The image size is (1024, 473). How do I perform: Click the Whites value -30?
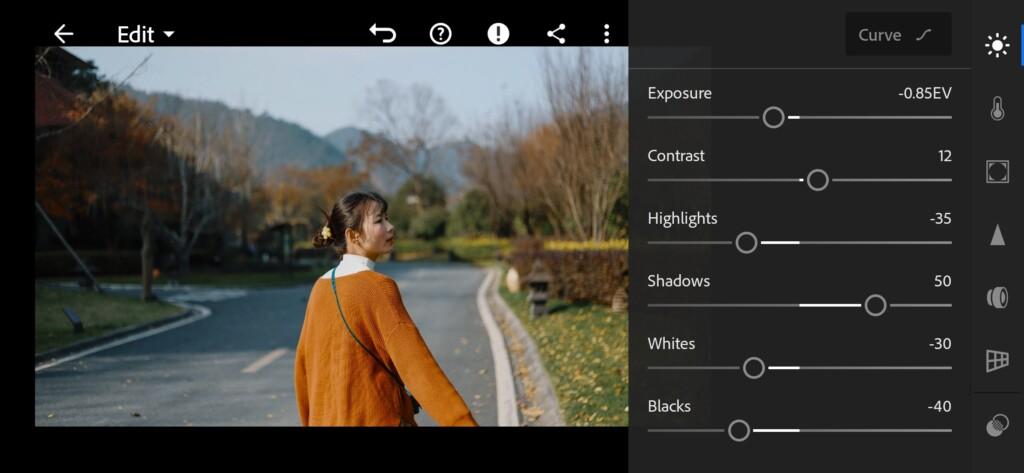click(x=940, y=344)
